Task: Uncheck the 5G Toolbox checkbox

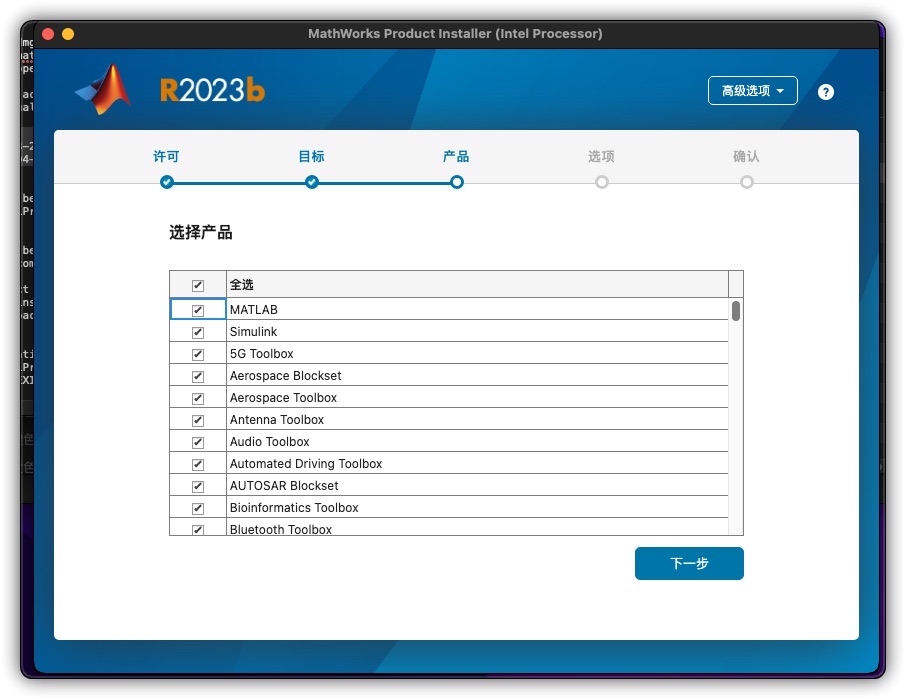Action: click(198, 354)
